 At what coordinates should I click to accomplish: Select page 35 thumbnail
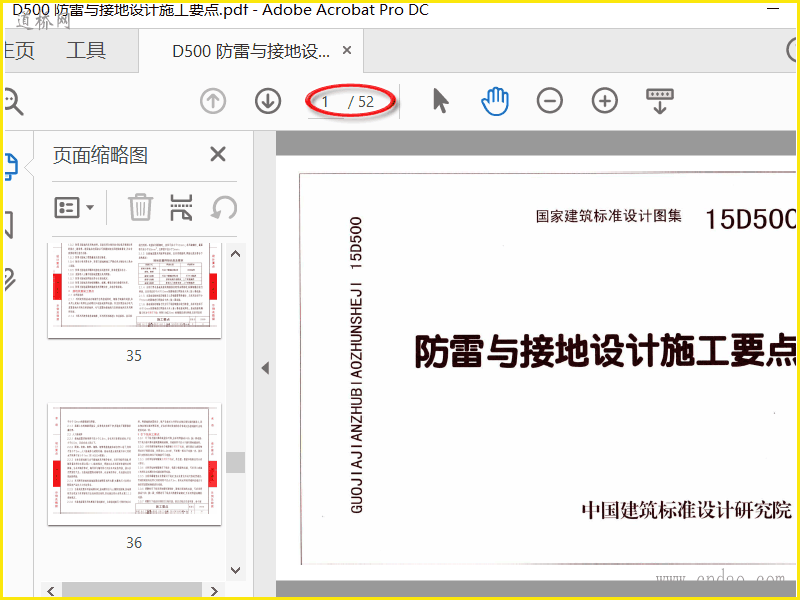(x=134, y=290)
